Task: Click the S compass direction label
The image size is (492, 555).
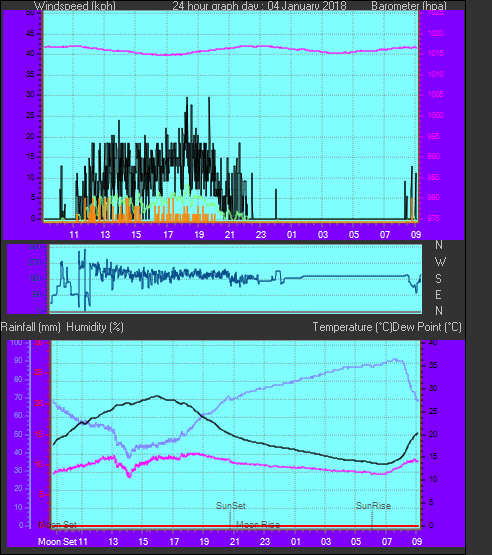Action: coord(439,279)
